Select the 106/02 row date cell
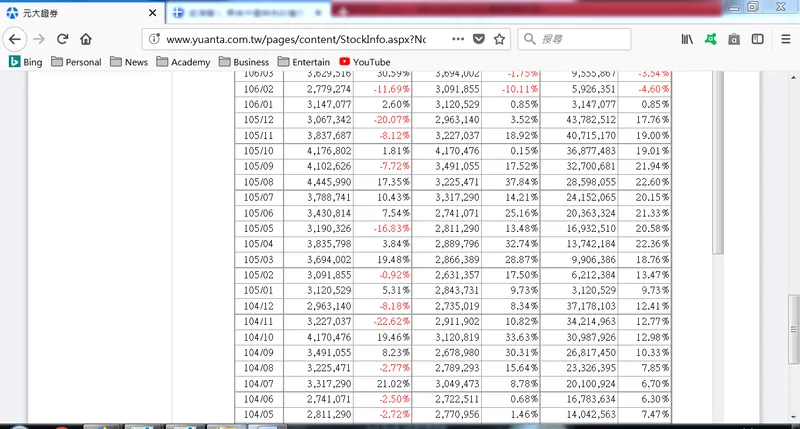Viewport: 800px width, 429px height. (259, 89)
